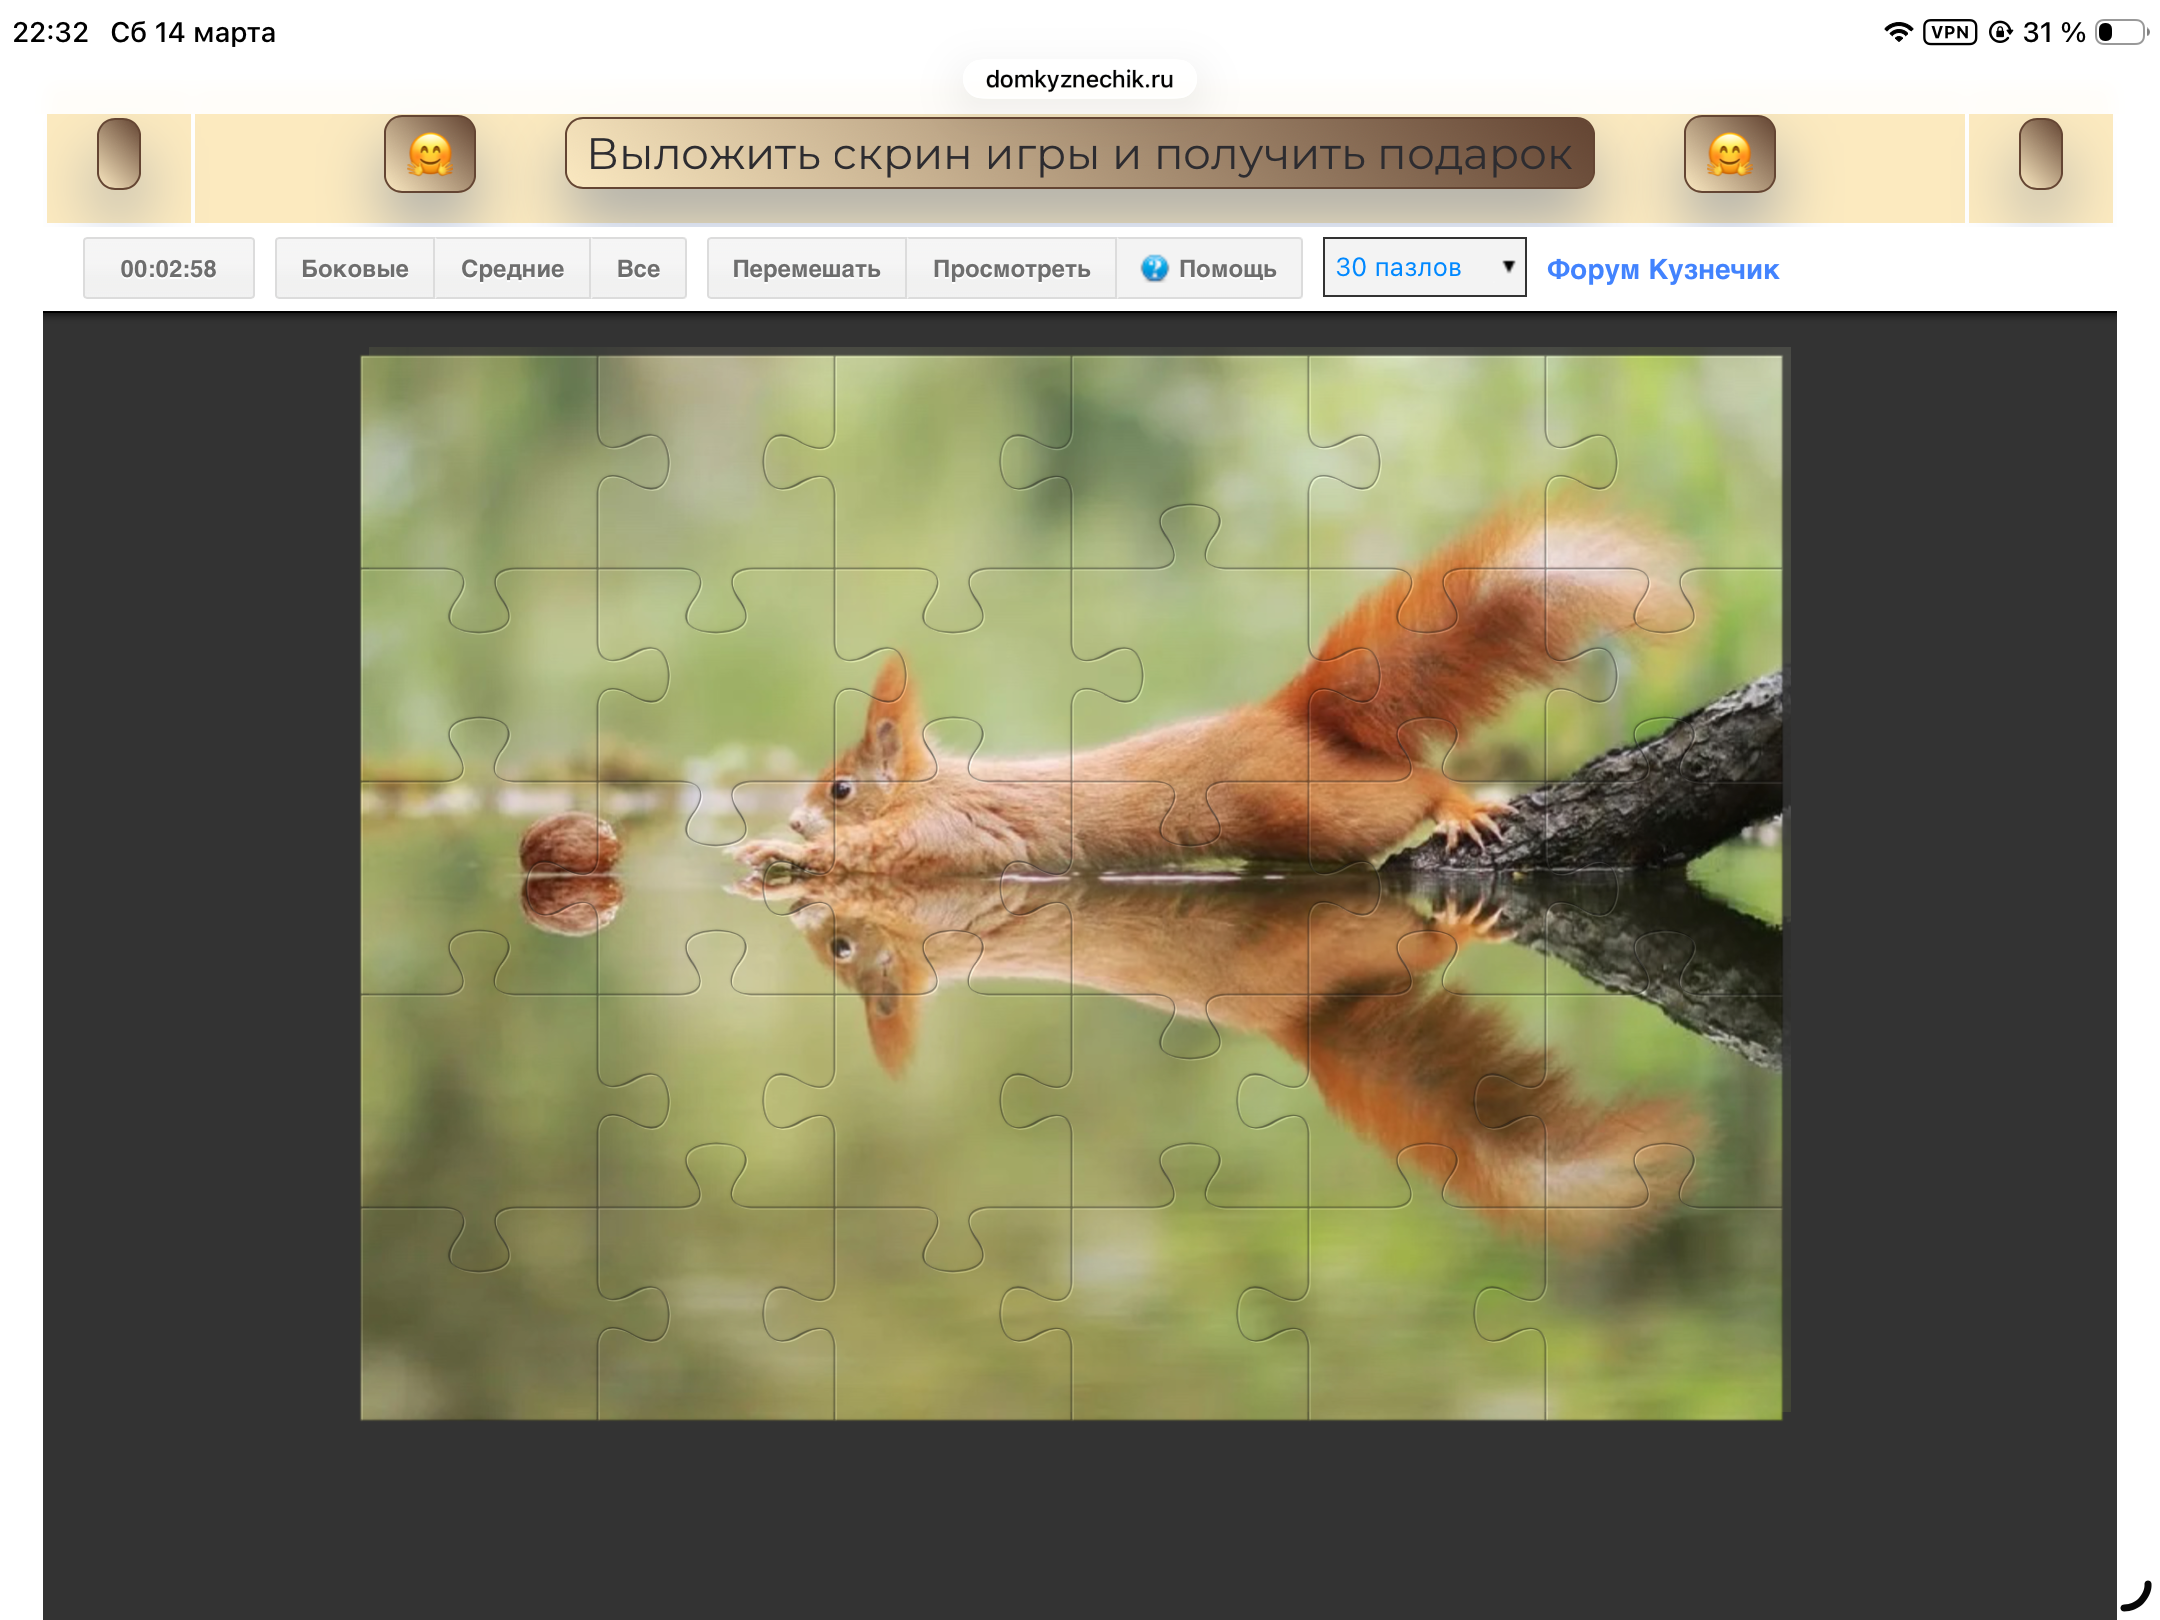Show only Средние middle pieces

click(512, 268)
